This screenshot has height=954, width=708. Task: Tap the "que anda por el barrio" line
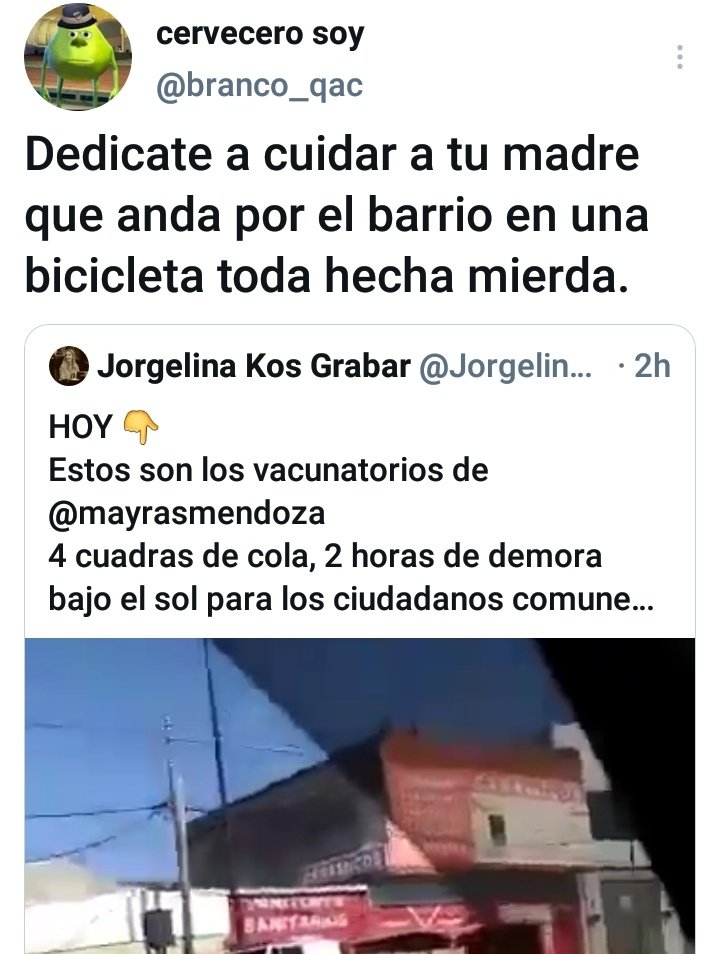[336, 216]
